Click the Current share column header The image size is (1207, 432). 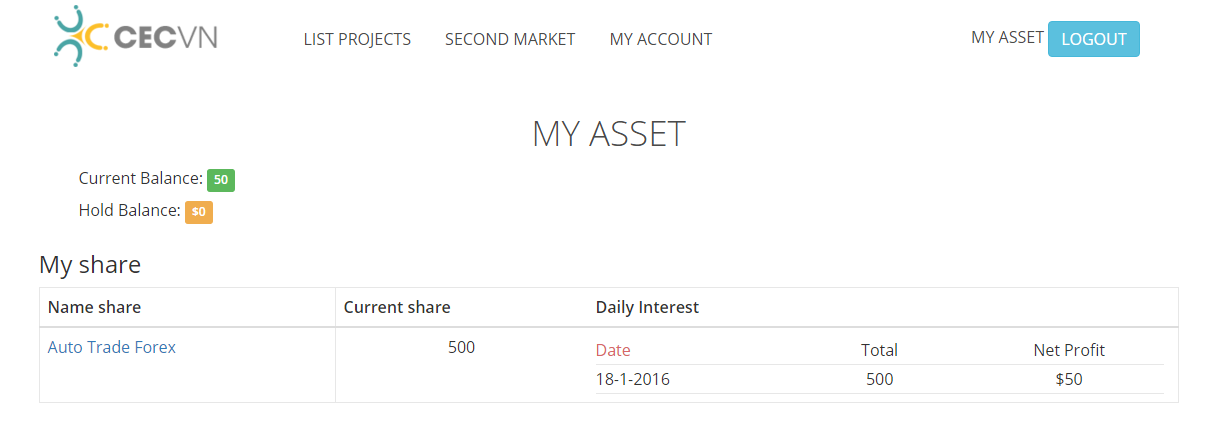[397, 307]
